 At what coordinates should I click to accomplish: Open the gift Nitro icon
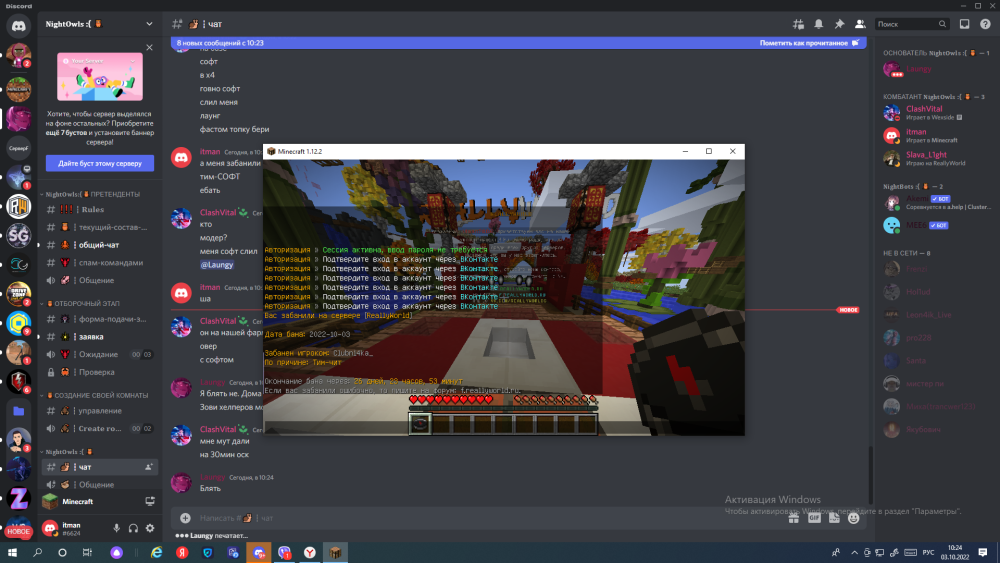coord(793,518)
